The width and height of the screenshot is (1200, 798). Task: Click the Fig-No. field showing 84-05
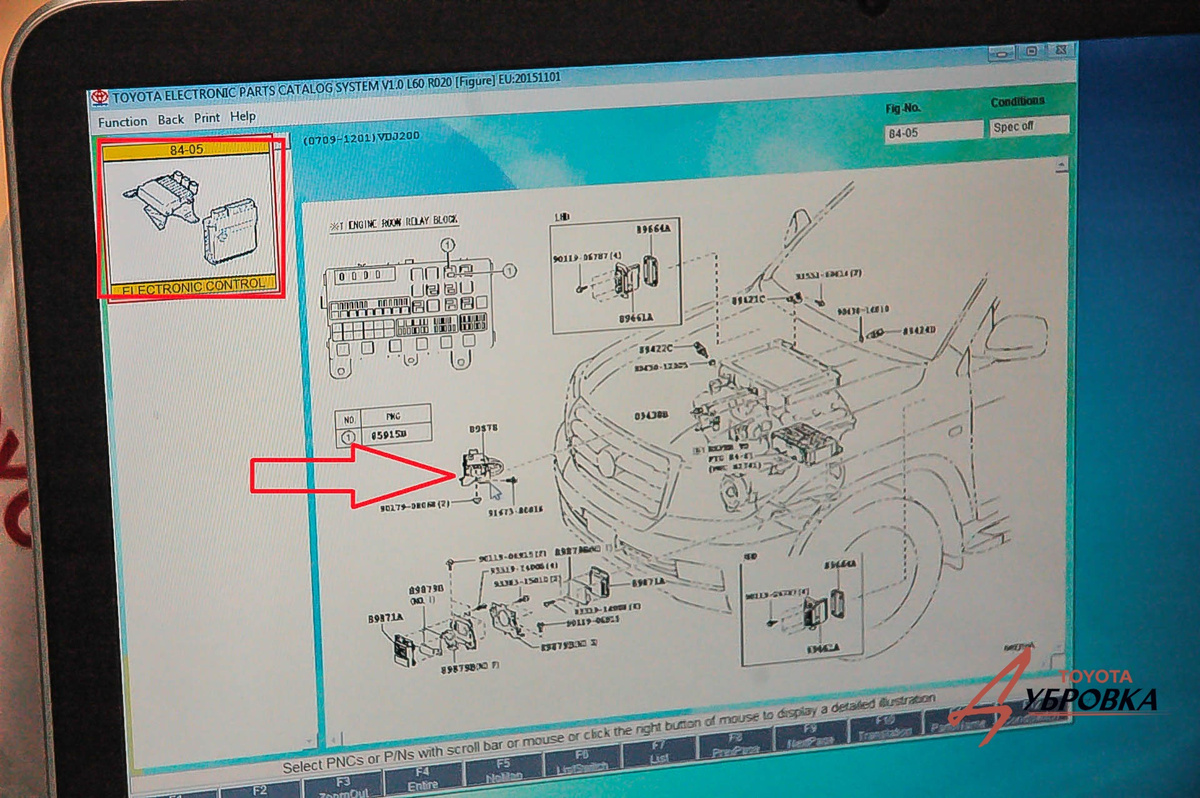(x=934, y=131)
